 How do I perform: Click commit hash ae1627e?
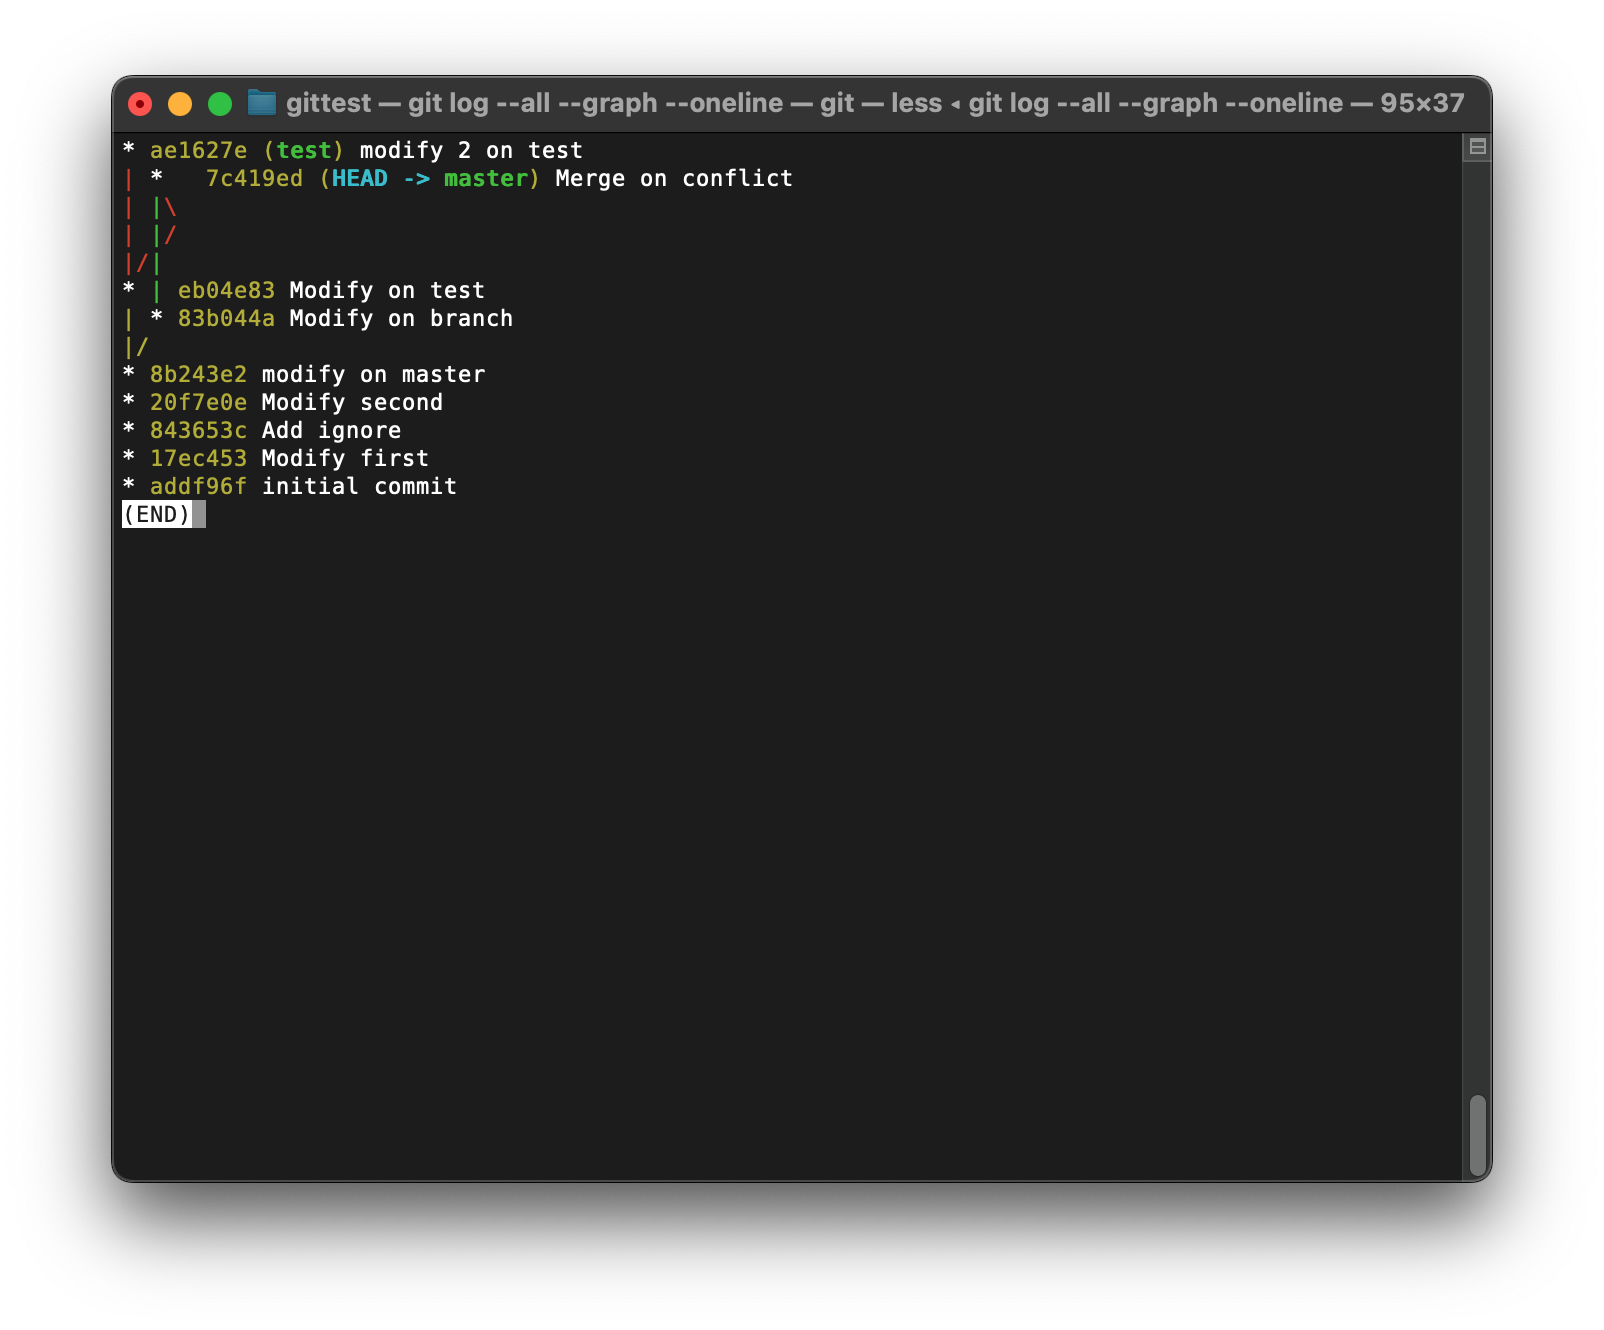198,150
